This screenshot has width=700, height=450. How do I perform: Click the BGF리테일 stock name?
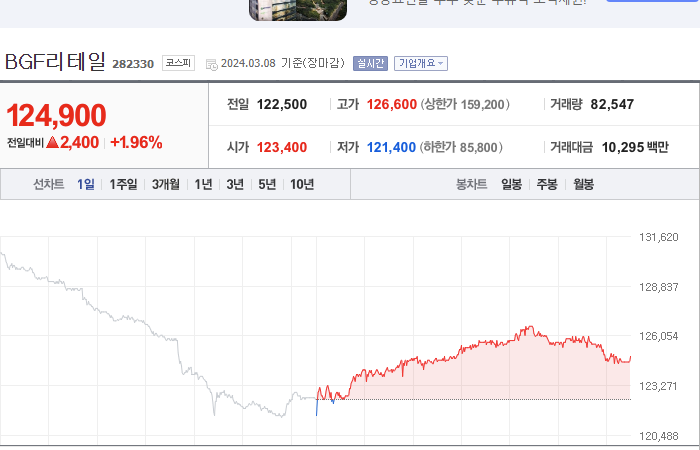point(55,62)
